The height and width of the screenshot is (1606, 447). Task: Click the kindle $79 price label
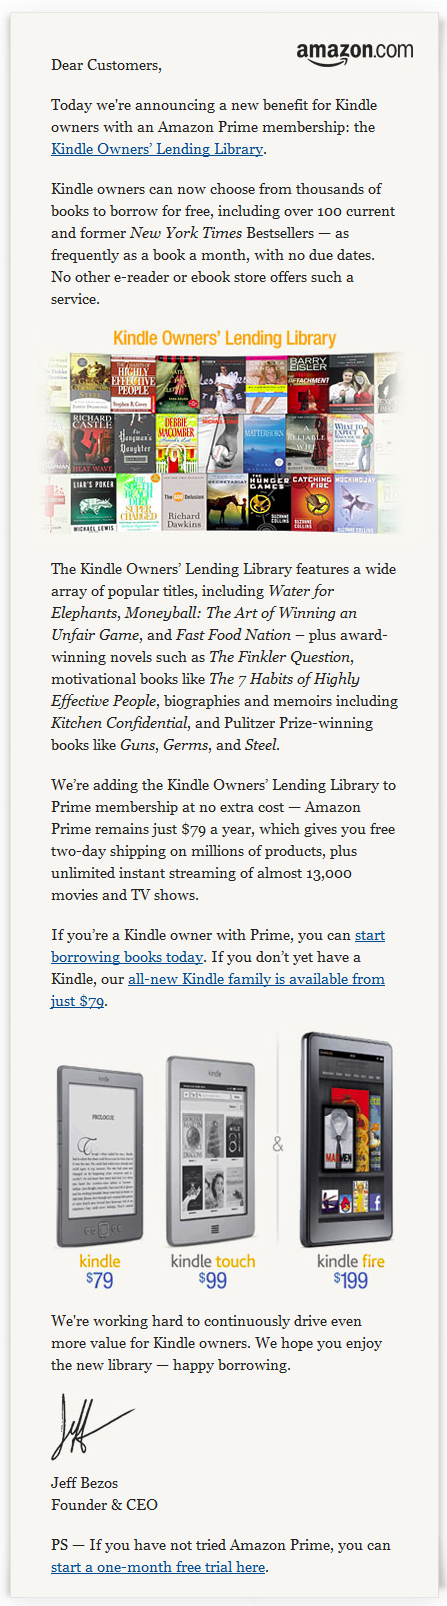99,1271
